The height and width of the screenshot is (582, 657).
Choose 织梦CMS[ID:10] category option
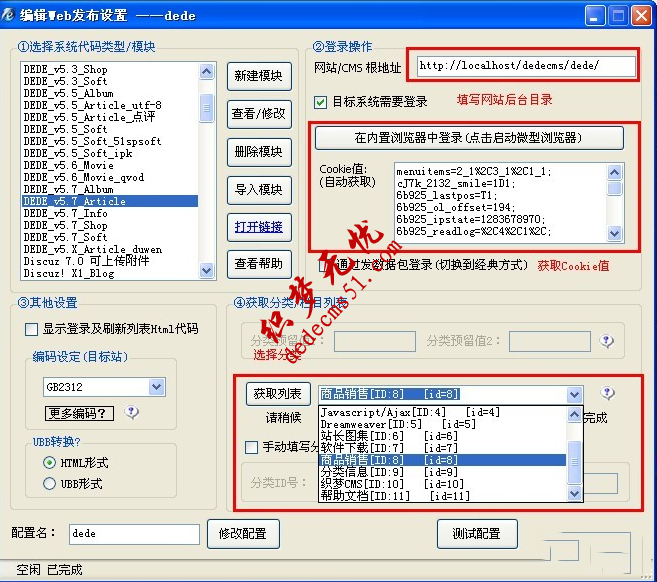tap(443, 484)
